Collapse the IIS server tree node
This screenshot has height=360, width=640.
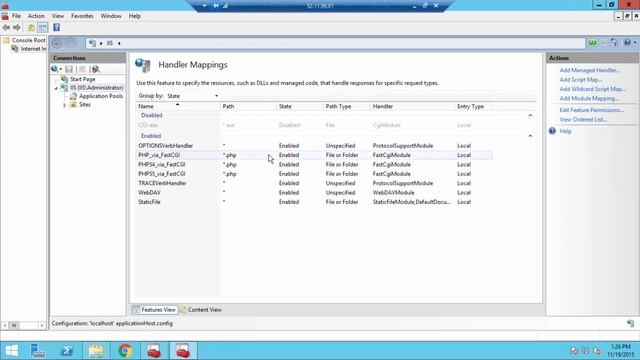point(56,88)
